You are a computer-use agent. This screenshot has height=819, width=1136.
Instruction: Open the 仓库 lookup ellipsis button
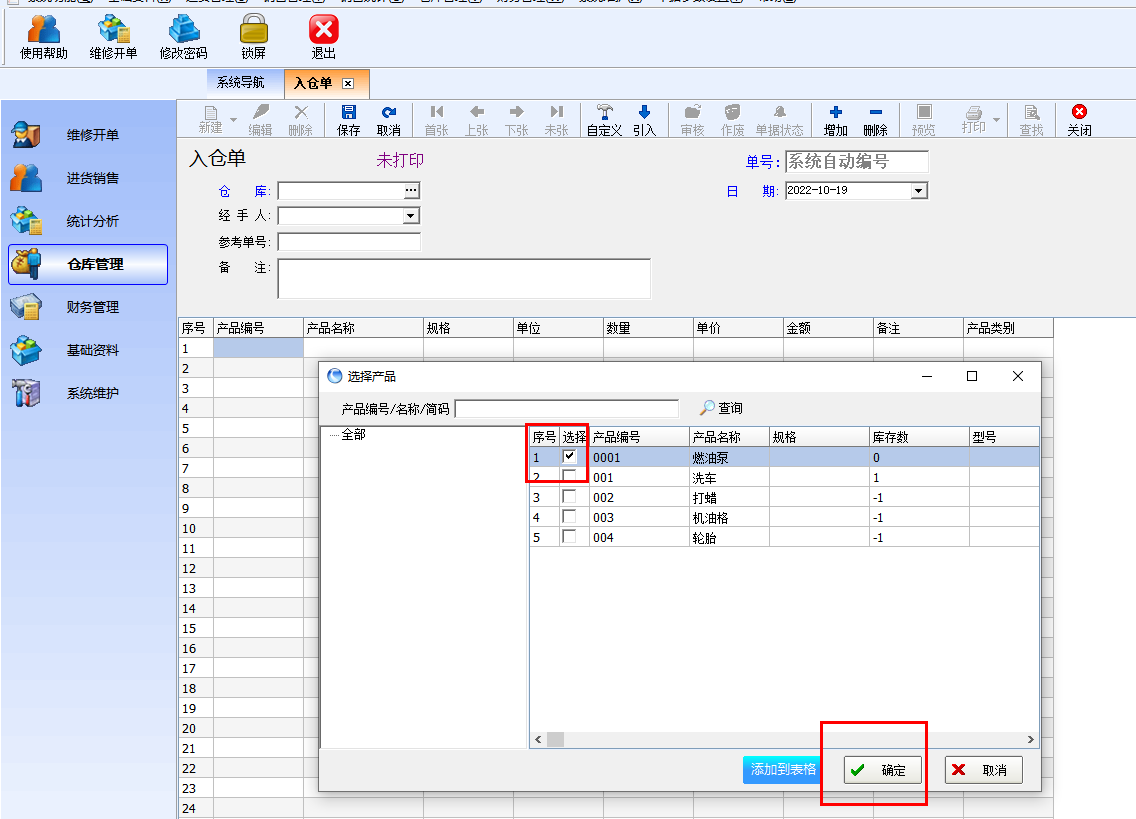[412, 191]
